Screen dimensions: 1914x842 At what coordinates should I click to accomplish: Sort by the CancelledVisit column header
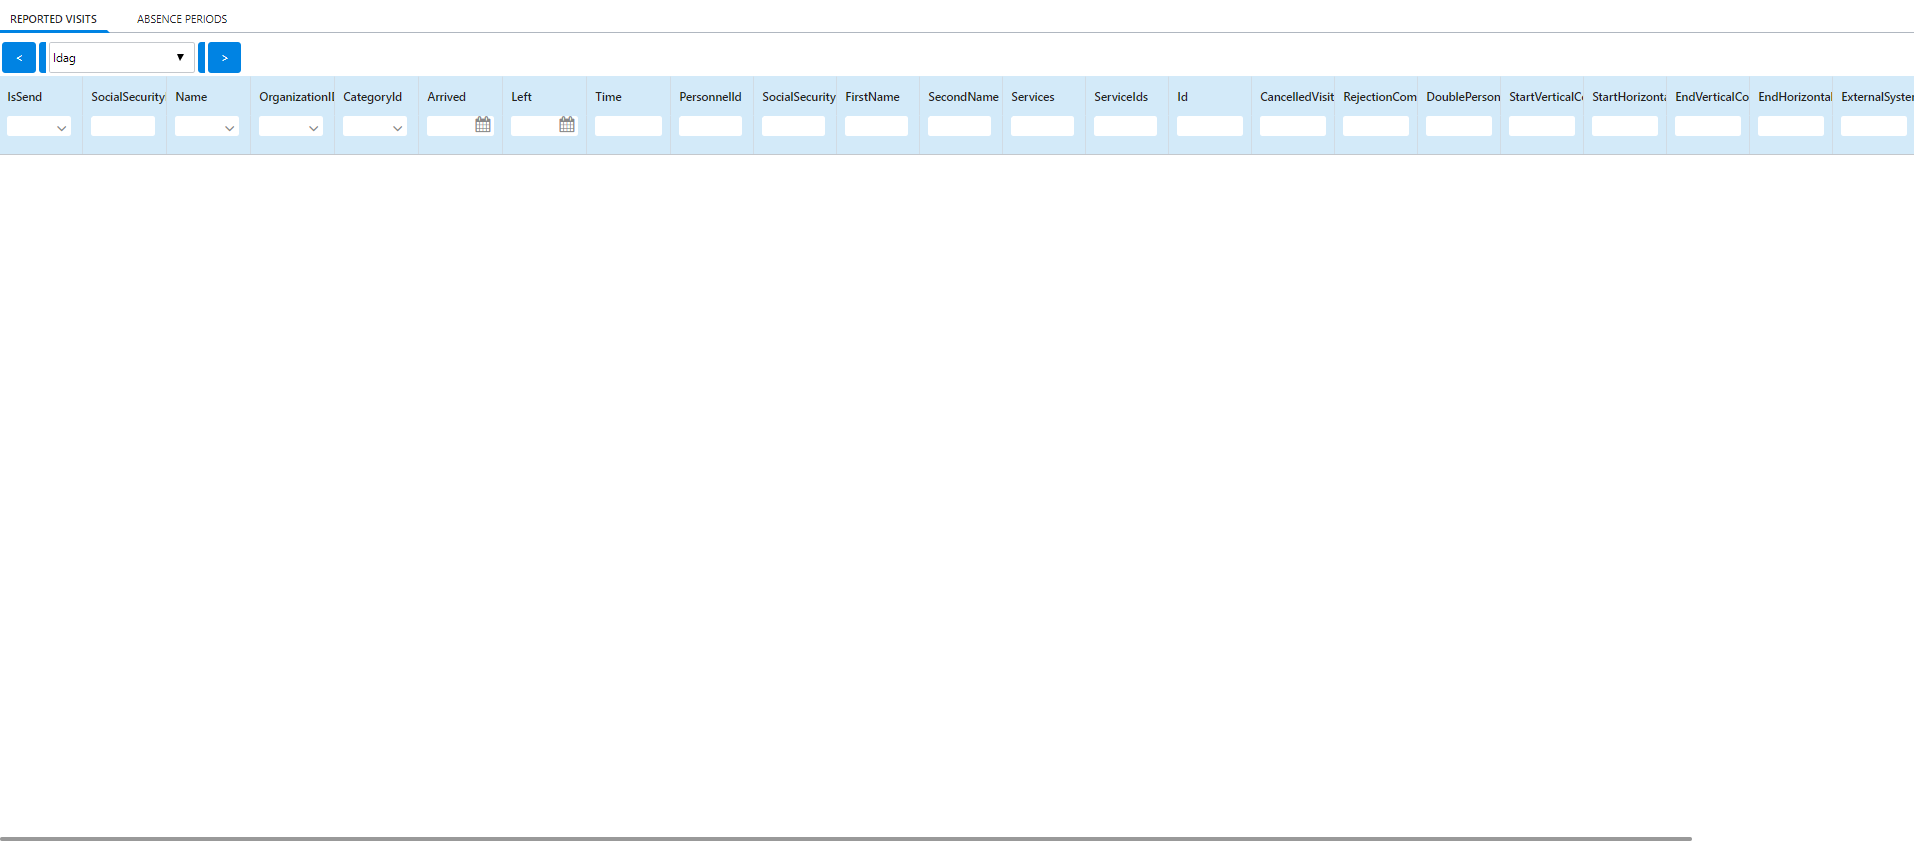point(1297,97)
